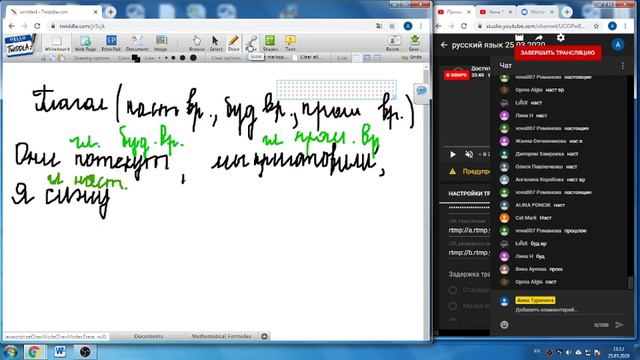The height and width of the screenshot is (360, 640).
Task: Click the chat scrollbar
Action: [630, 282]
